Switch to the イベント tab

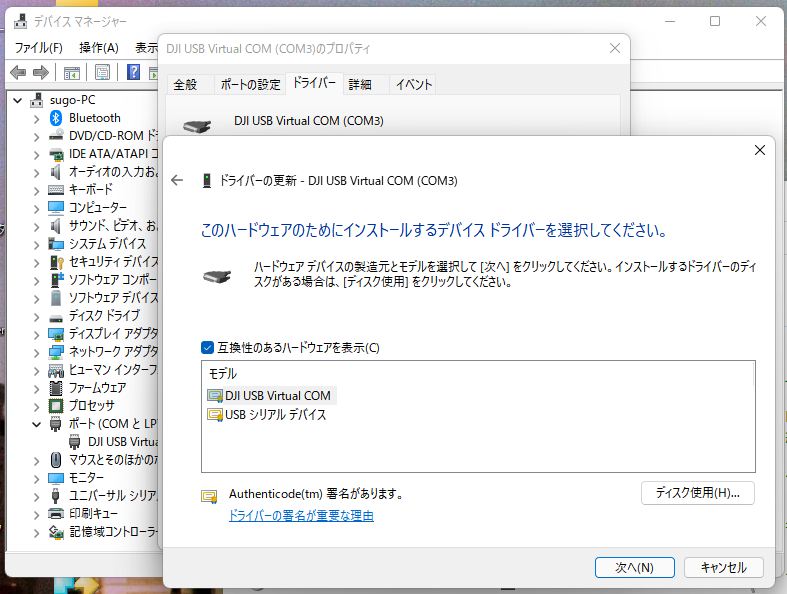click(414, 84)
